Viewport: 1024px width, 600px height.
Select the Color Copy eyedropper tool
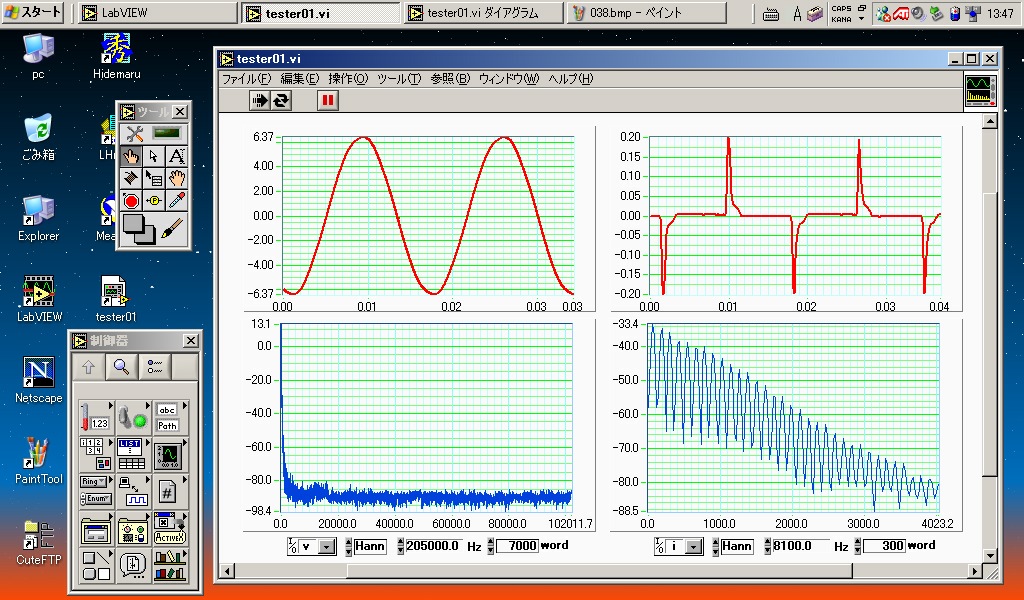tap(176, 200)
